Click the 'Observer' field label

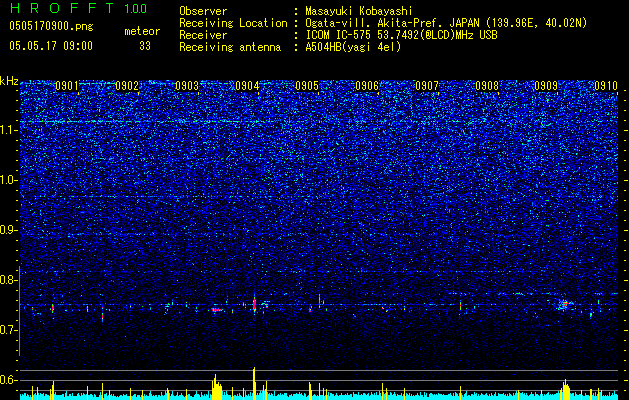[203, 11]
